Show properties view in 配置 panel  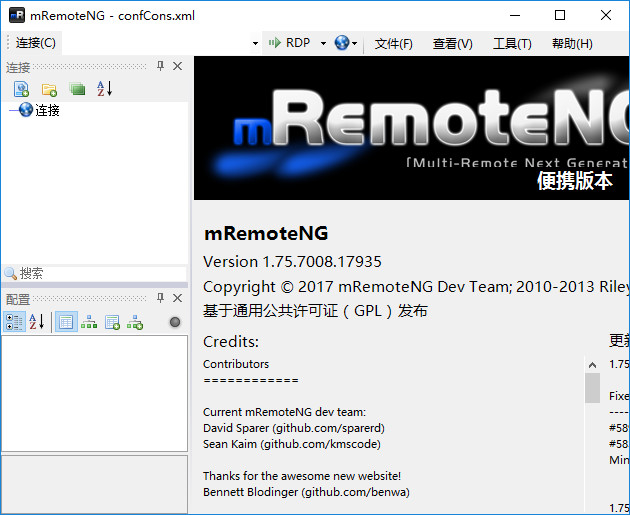pos(66,322)
